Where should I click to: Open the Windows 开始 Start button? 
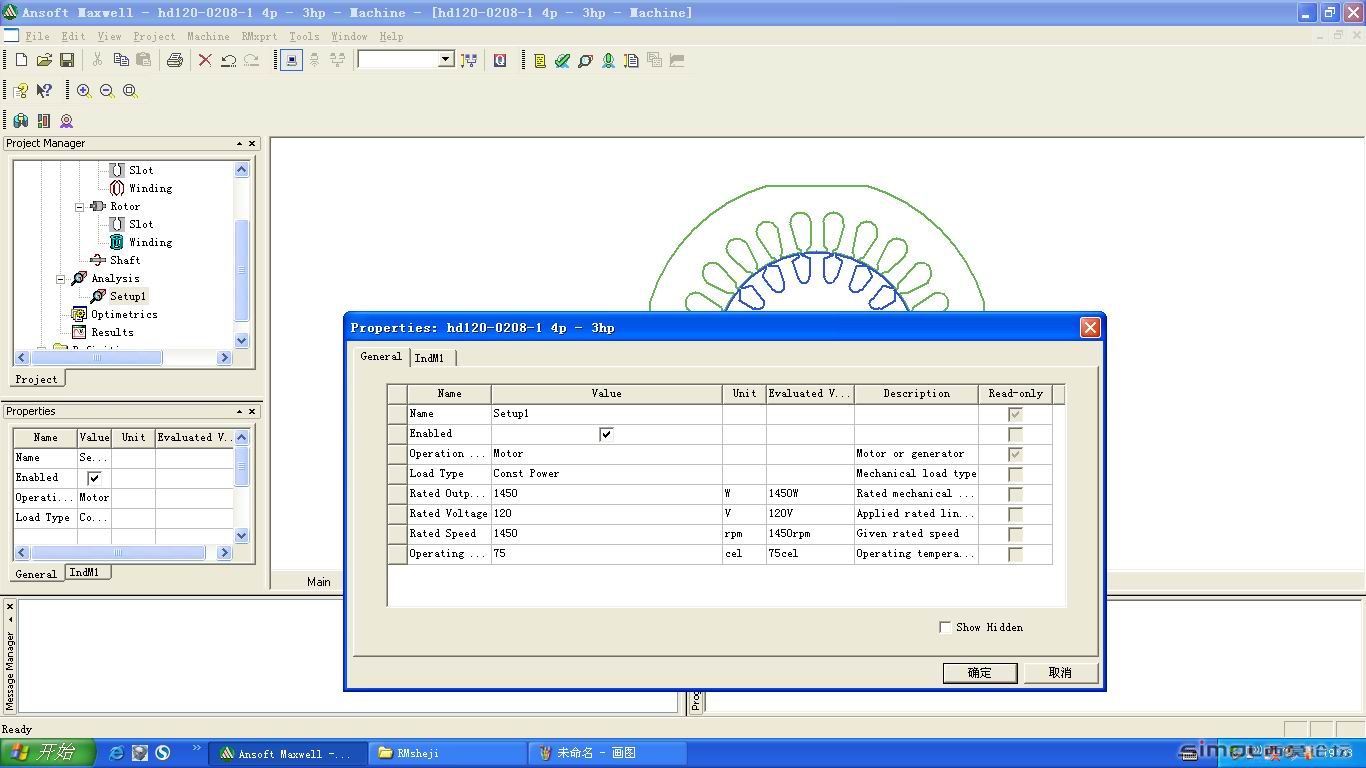click(x=47, y=753)
